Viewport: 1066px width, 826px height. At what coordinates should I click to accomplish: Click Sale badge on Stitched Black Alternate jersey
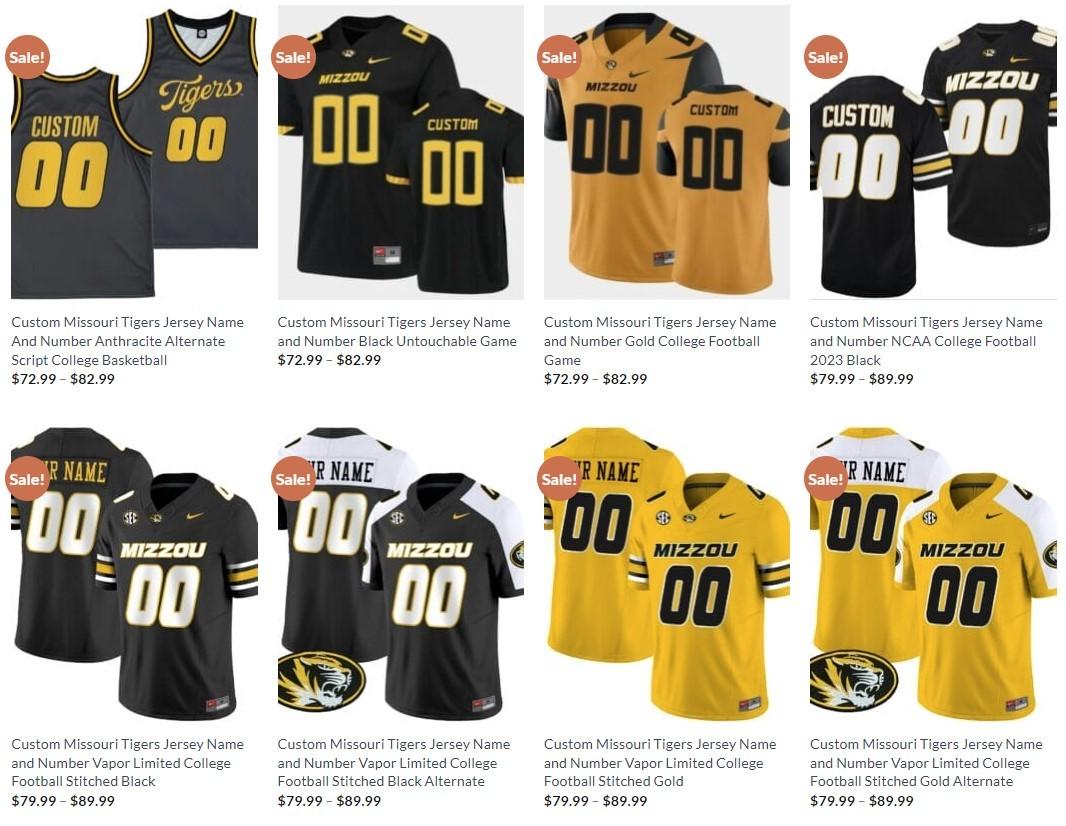(293, 479)
